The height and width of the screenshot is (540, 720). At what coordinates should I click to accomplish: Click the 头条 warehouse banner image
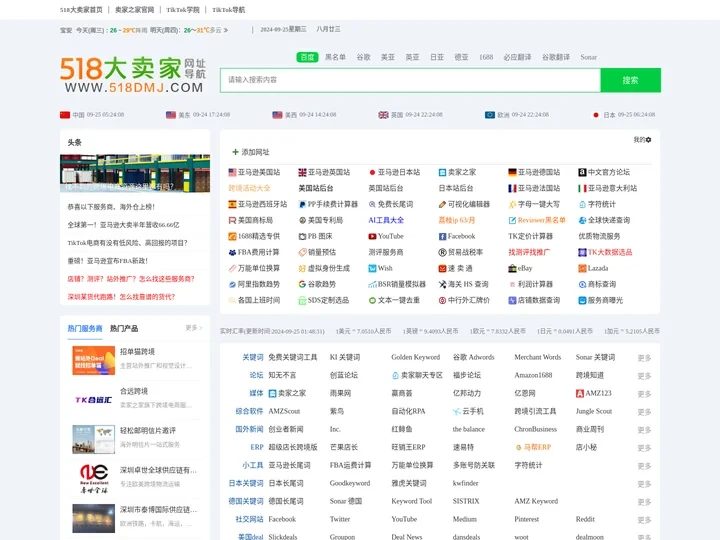point(135,173)
